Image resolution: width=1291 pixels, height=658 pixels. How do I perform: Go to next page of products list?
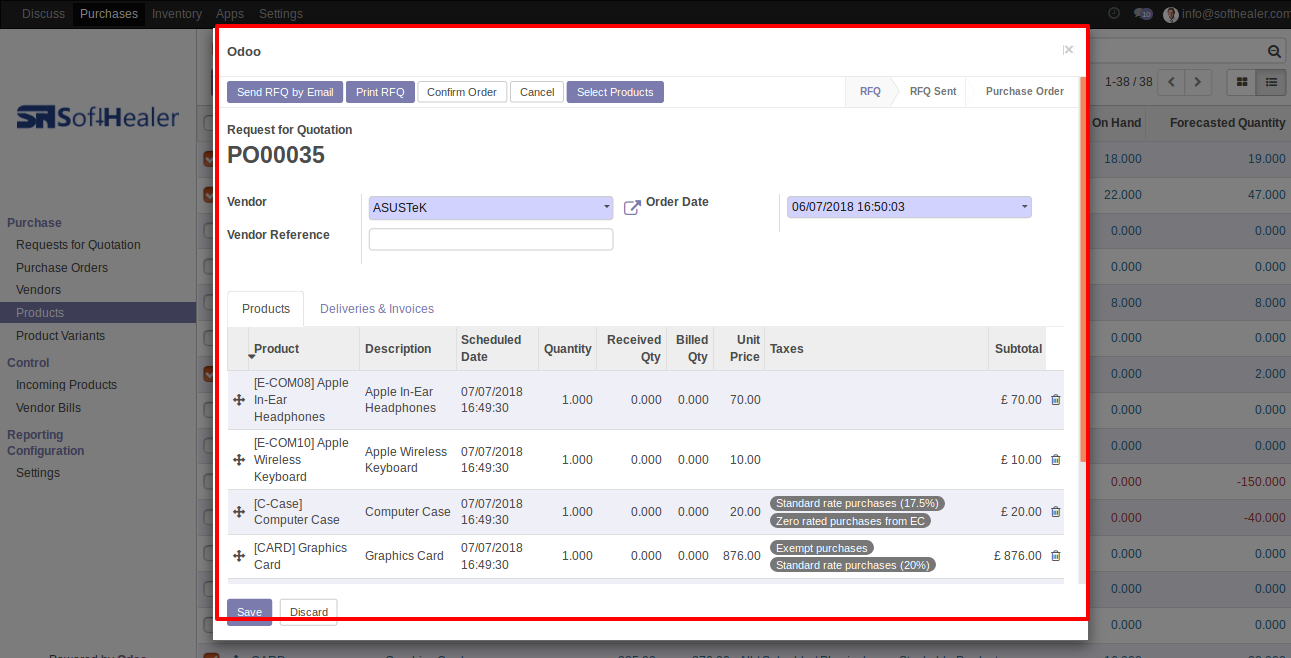[1197, 82]
